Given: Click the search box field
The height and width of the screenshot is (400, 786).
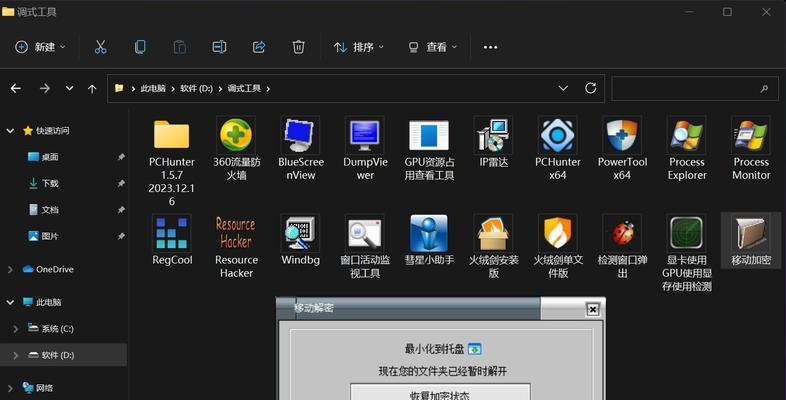Looking at the screenshot, I should pos(695,89).
